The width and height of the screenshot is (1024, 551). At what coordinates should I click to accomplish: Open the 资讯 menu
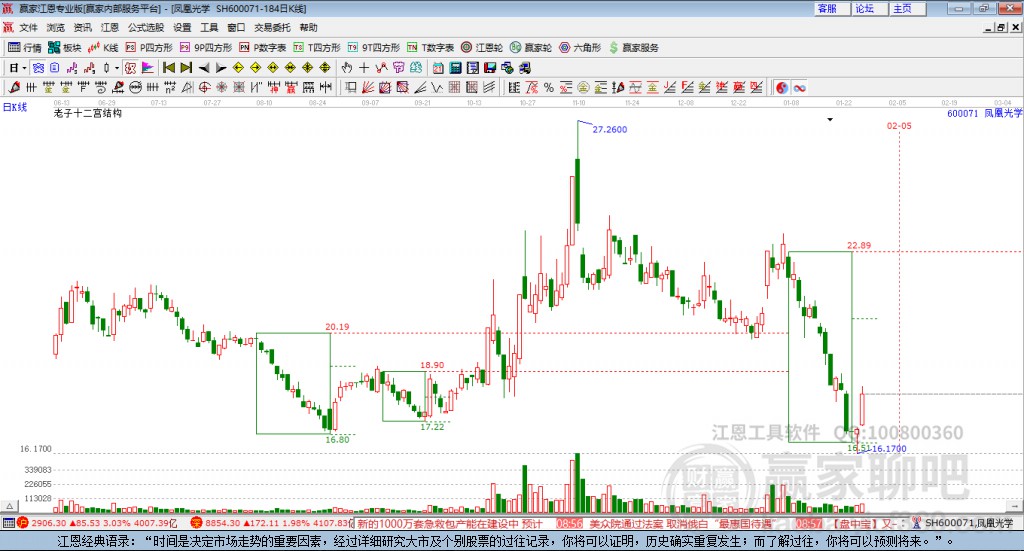click(x=82, y=27)
